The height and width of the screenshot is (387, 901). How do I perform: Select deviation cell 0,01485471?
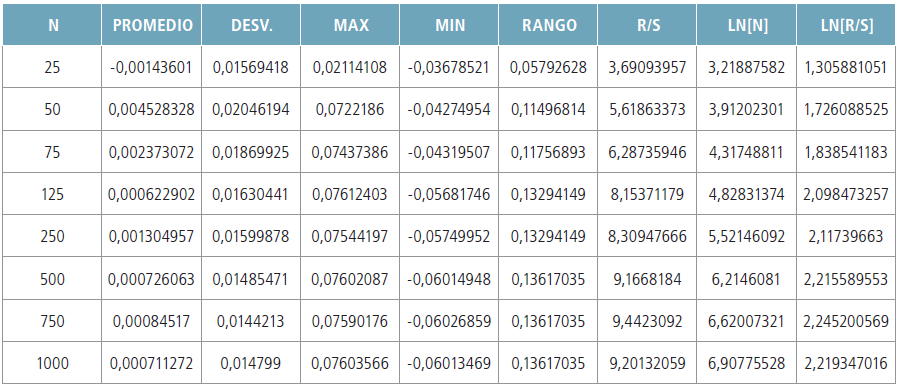click(x=251, y=279)
